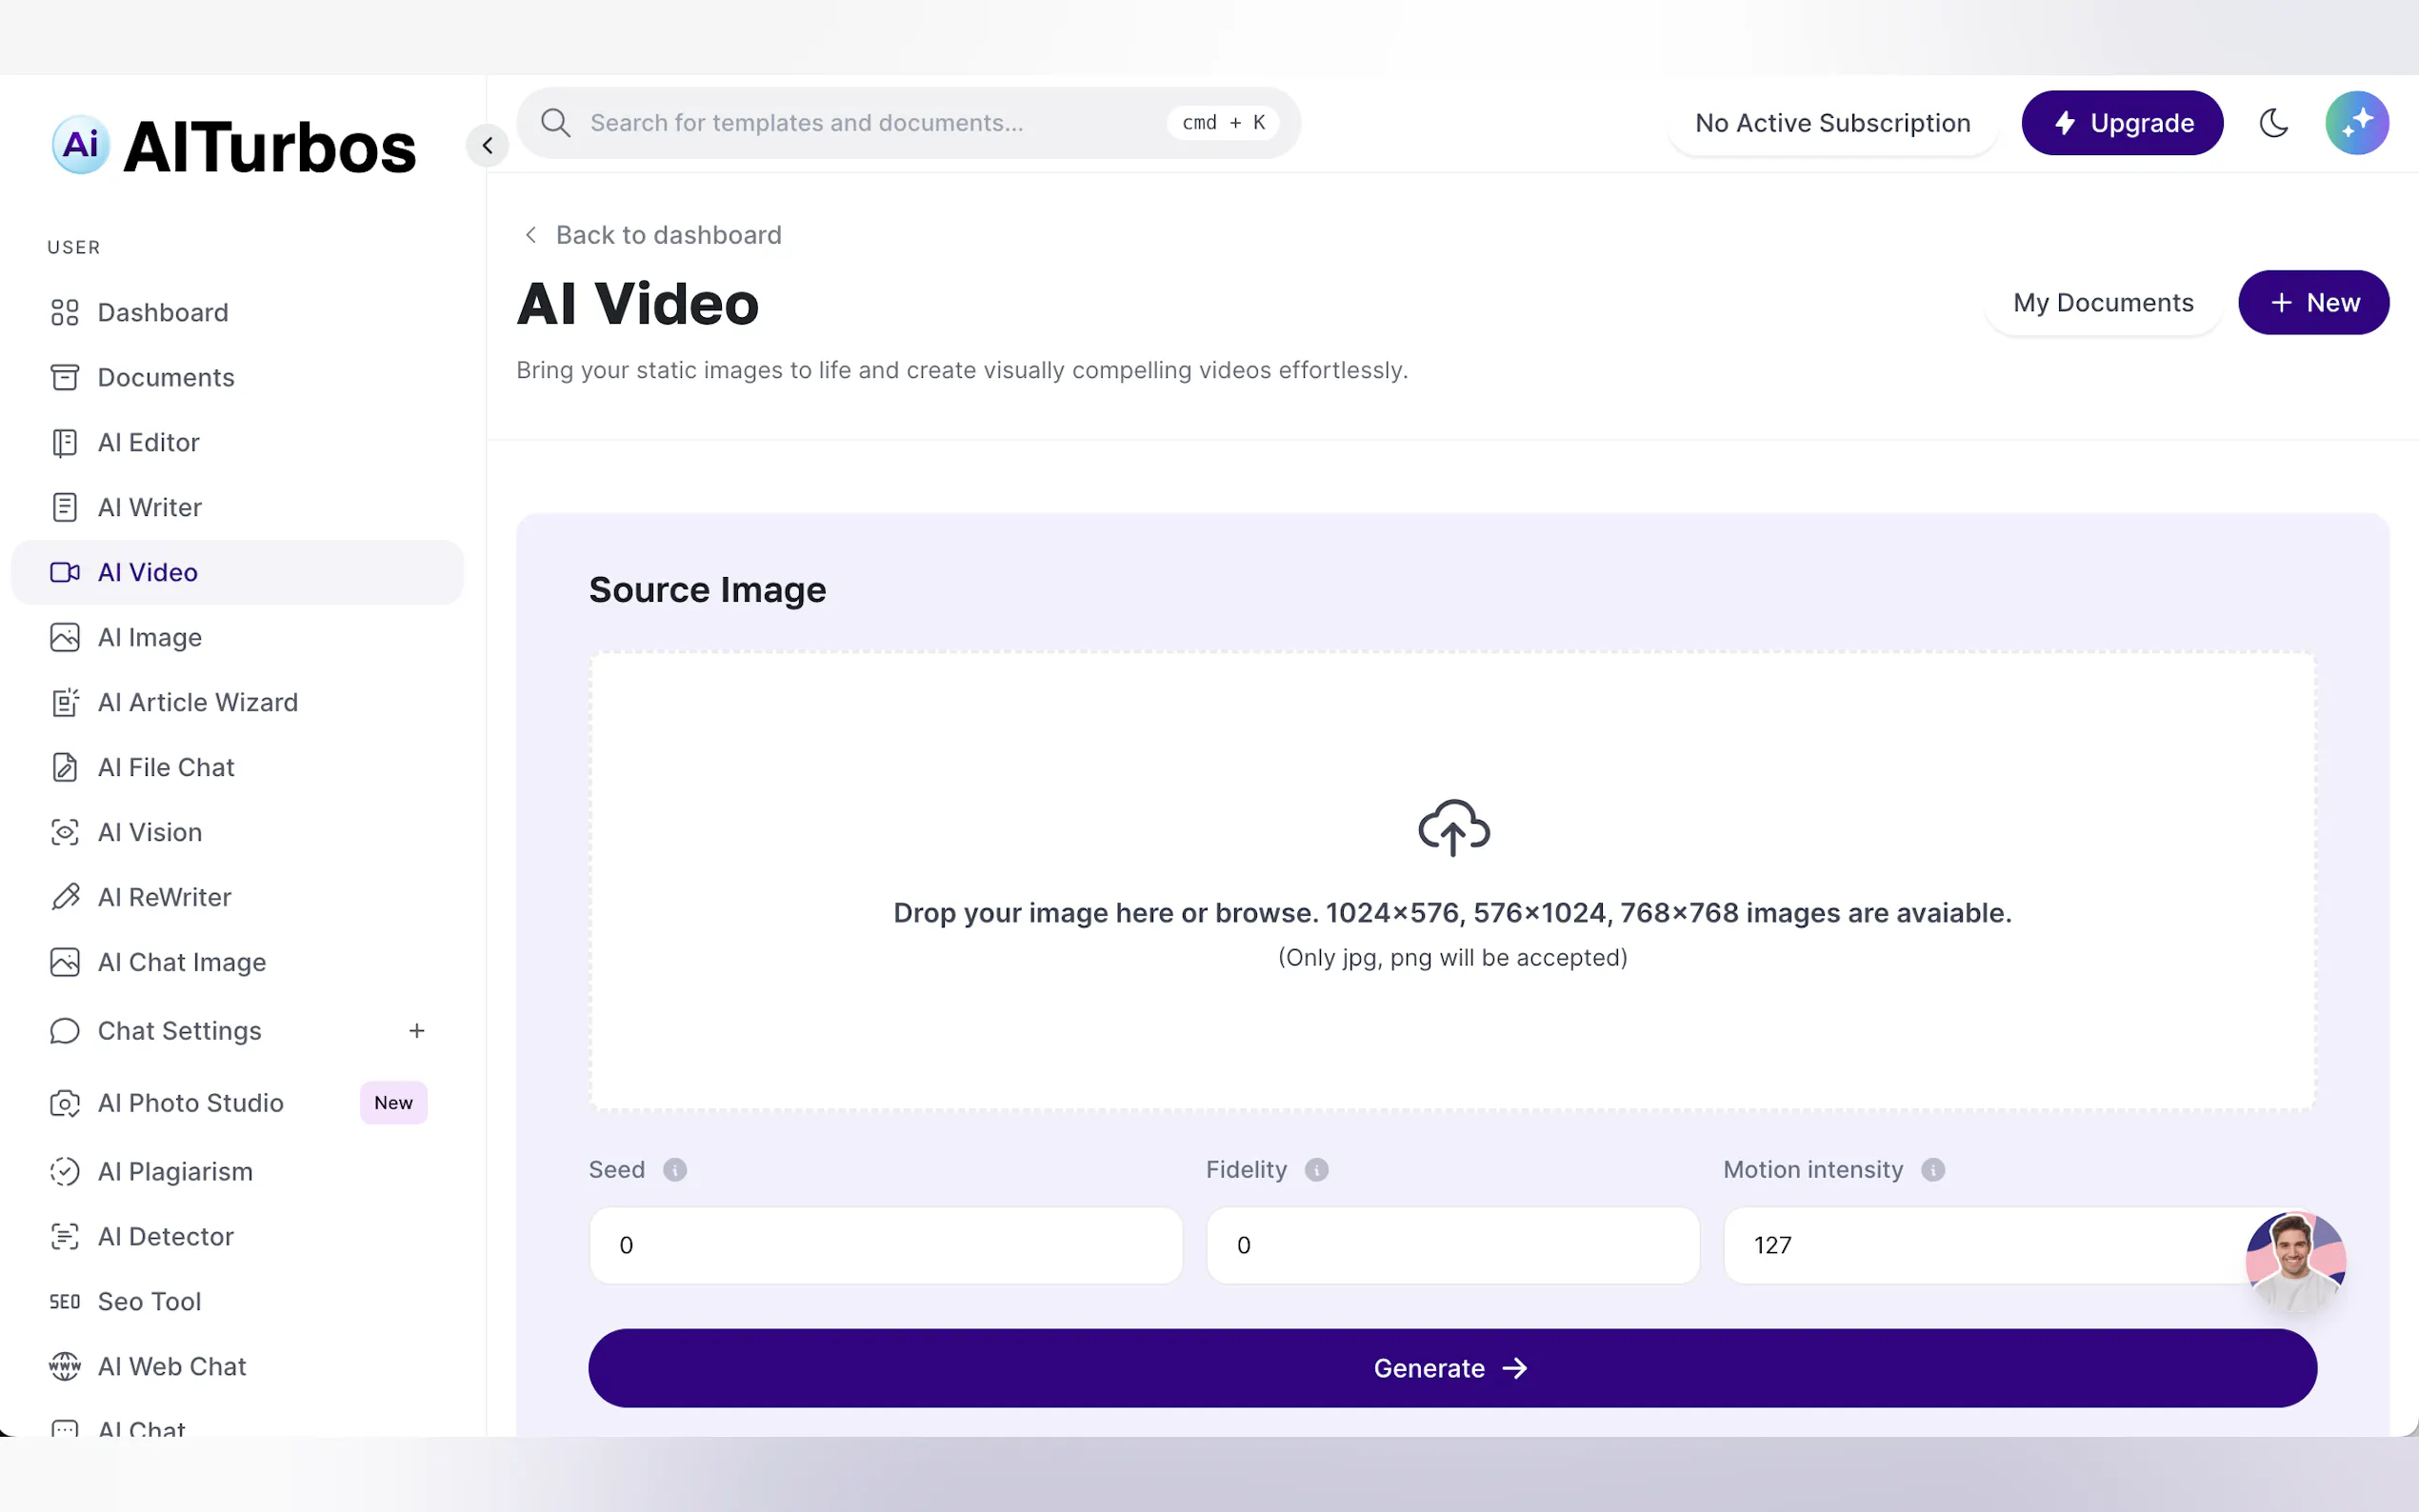
Task: Click the AITurbos logo
Action: coord(234,147)
